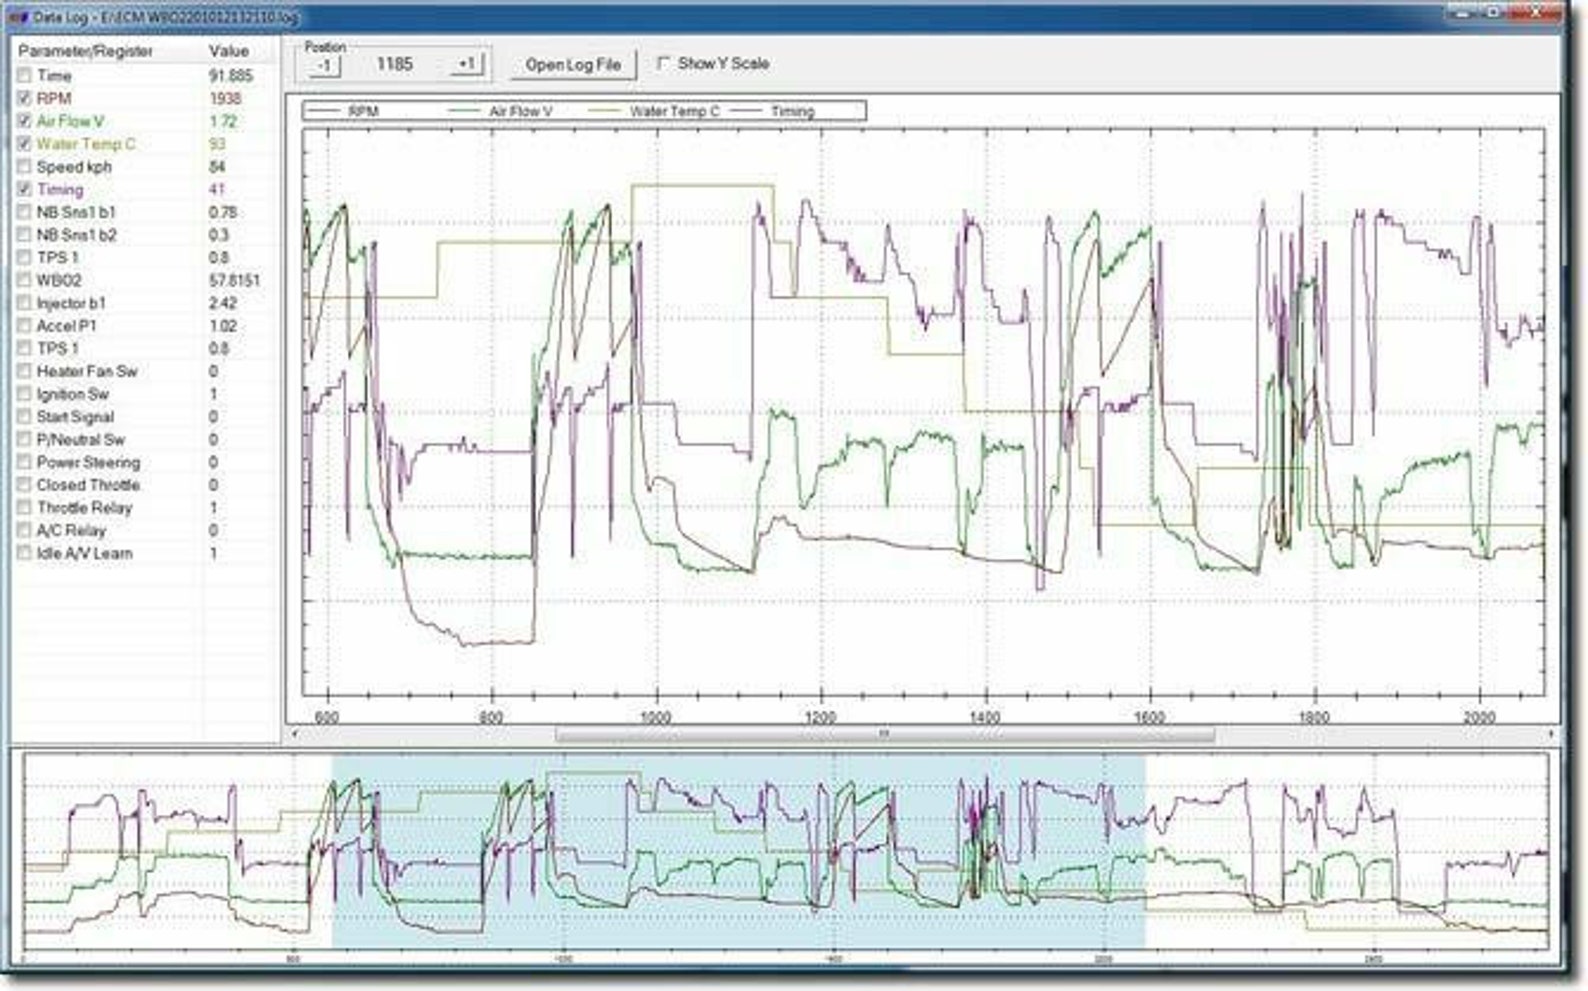
Task: Enable the Ignition Sw checkbox
Action: point(24,394)
